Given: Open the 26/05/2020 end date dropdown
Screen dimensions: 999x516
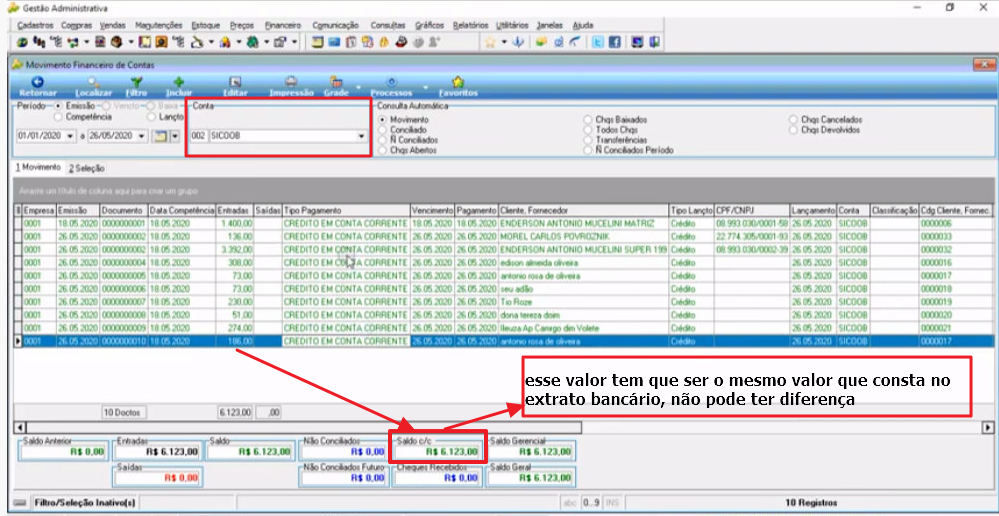Looking at the screenshot, I should tap(141, 136).
